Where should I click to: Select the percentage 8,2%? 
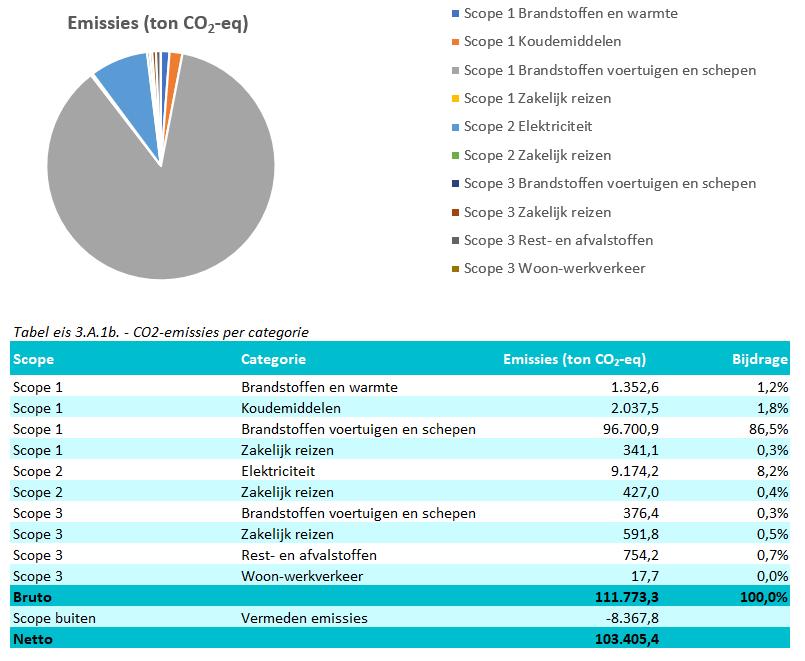(773, 471)
